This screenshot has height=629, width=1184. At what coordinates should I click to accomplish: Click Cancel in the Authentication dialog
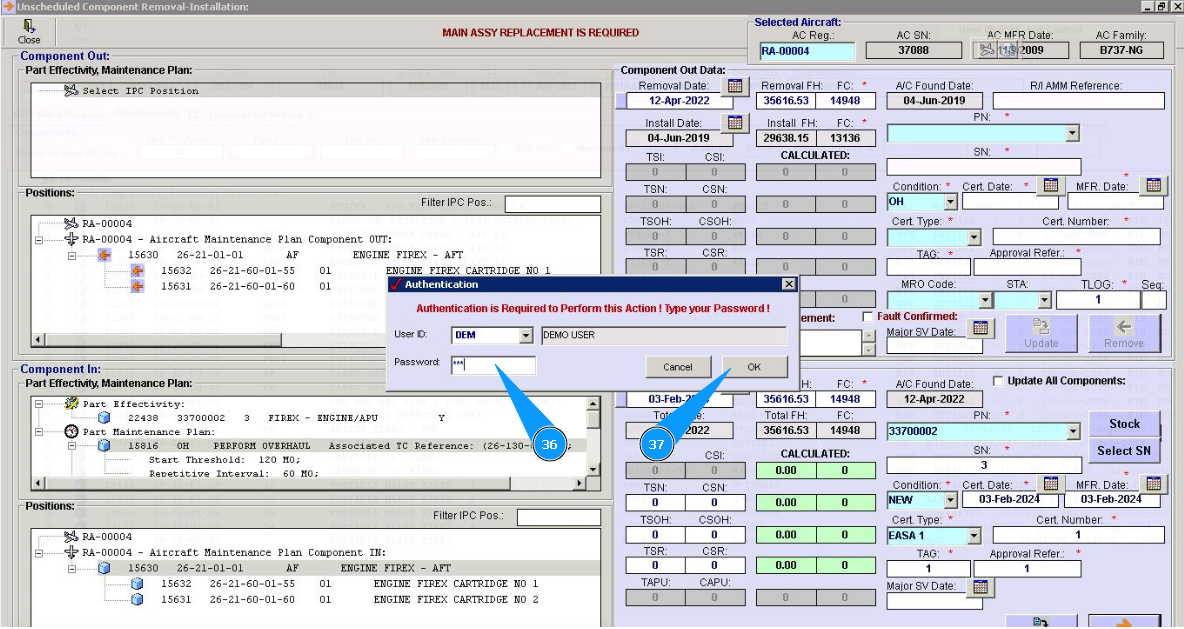(677, 367)
